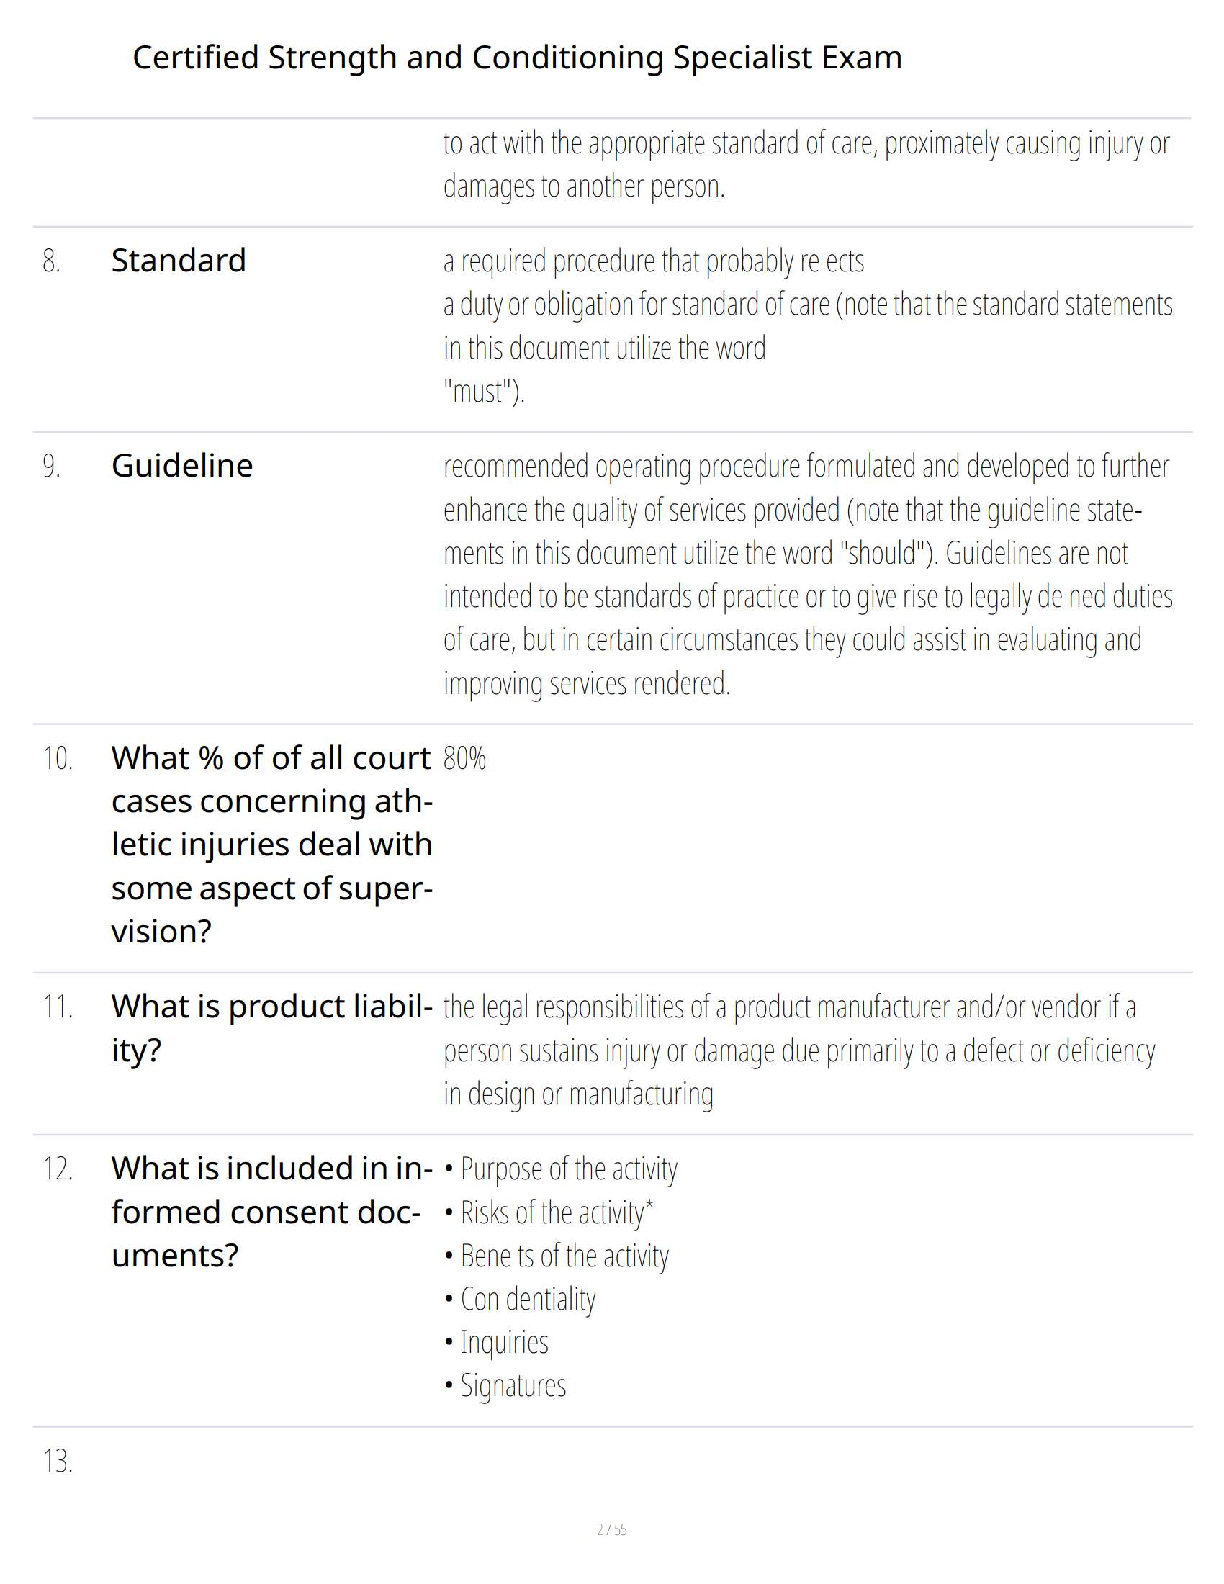Click the bullet 'Risks of the activity*'

tap(556, 1213)
